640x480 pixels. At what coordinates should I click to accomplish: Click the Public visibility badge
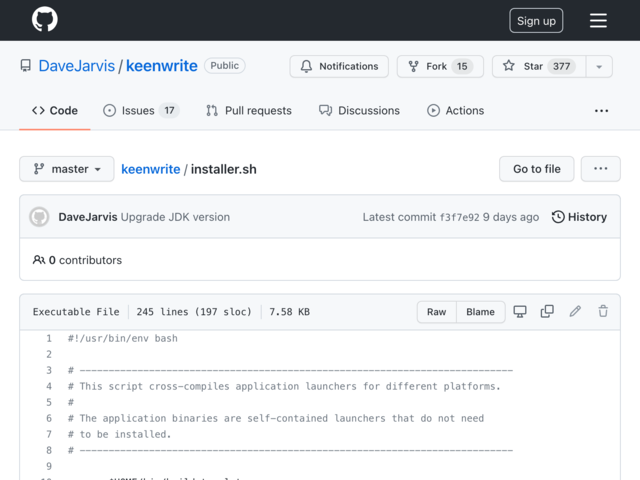[x=224, y=66]
